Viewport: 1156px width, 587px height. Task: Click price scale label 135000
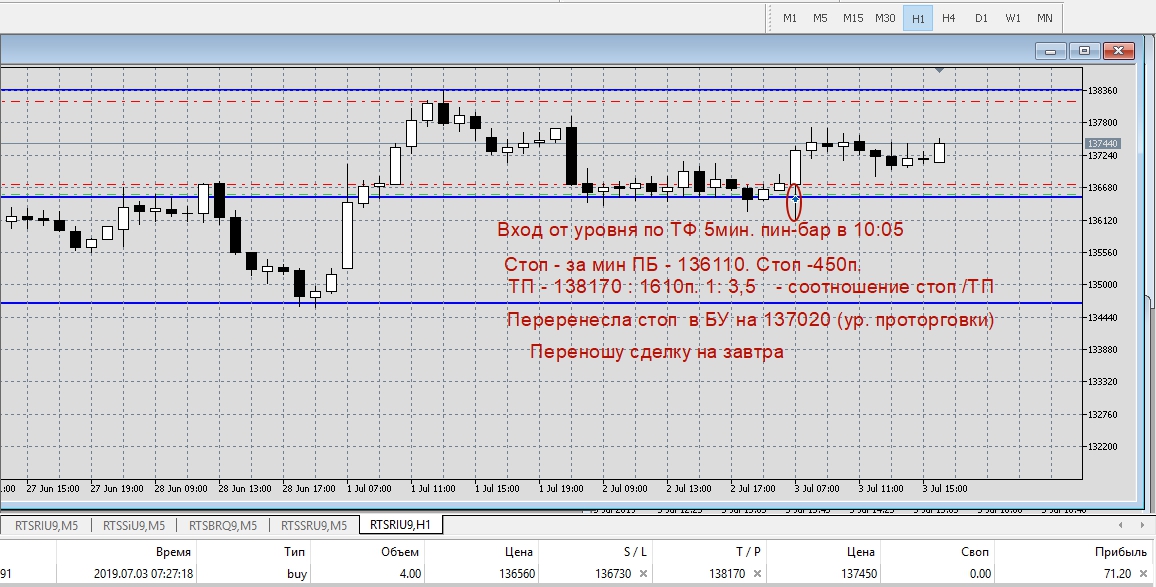tap(1102, 285)
